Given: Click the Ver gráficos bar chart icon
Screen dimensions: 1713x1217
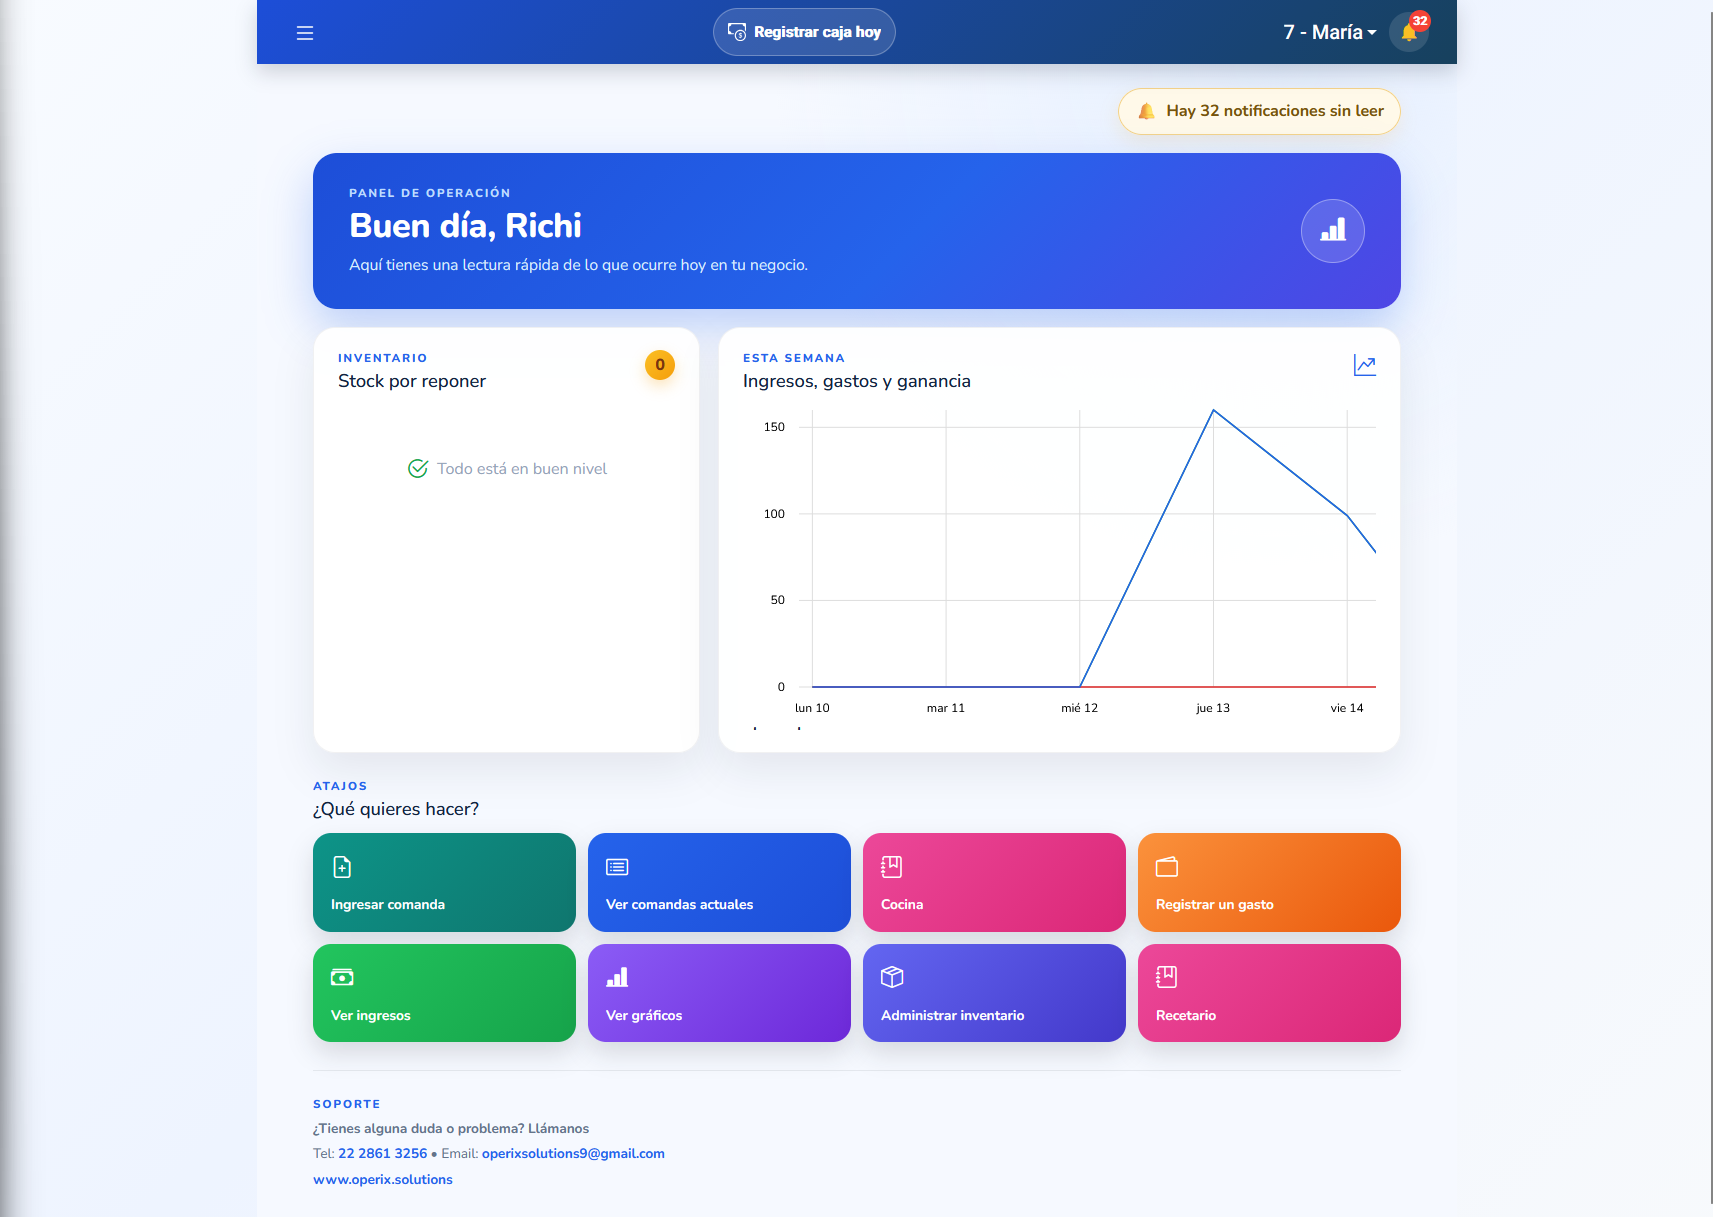Looking at the screenshot, I should click(617, 977).
